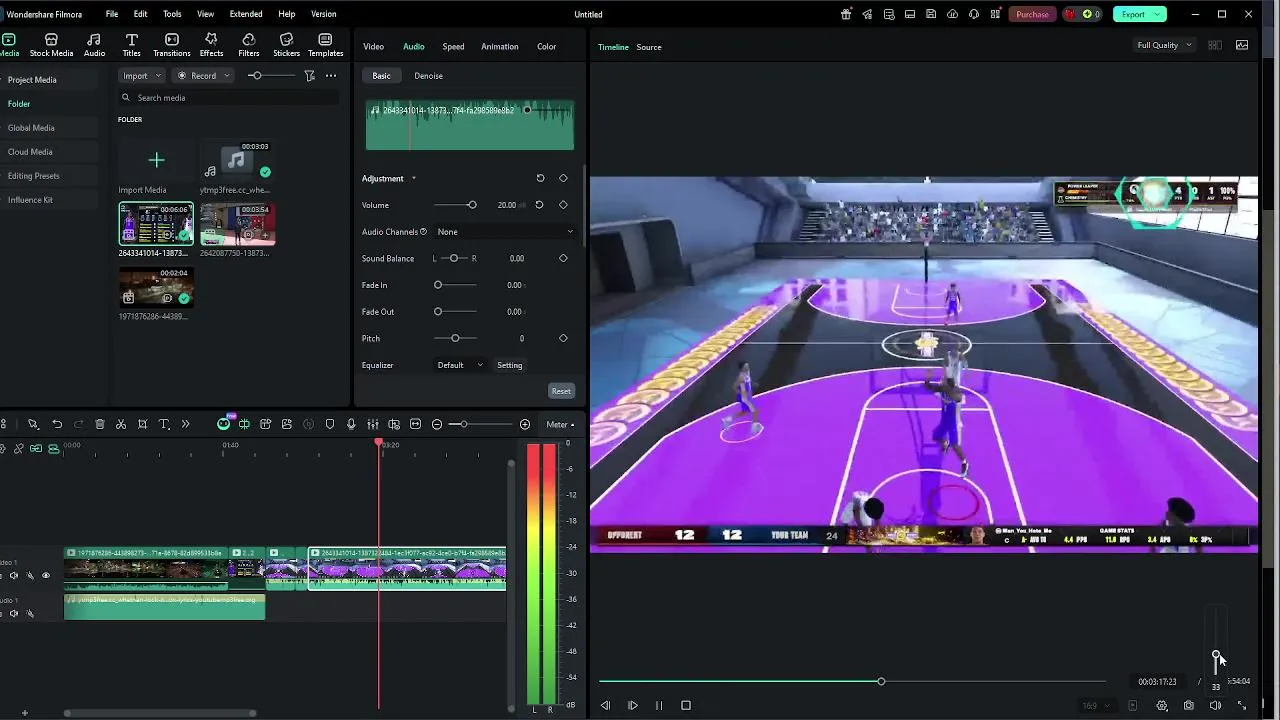
Task: Toggle Volume keyframe diamond
Action: 563,205
